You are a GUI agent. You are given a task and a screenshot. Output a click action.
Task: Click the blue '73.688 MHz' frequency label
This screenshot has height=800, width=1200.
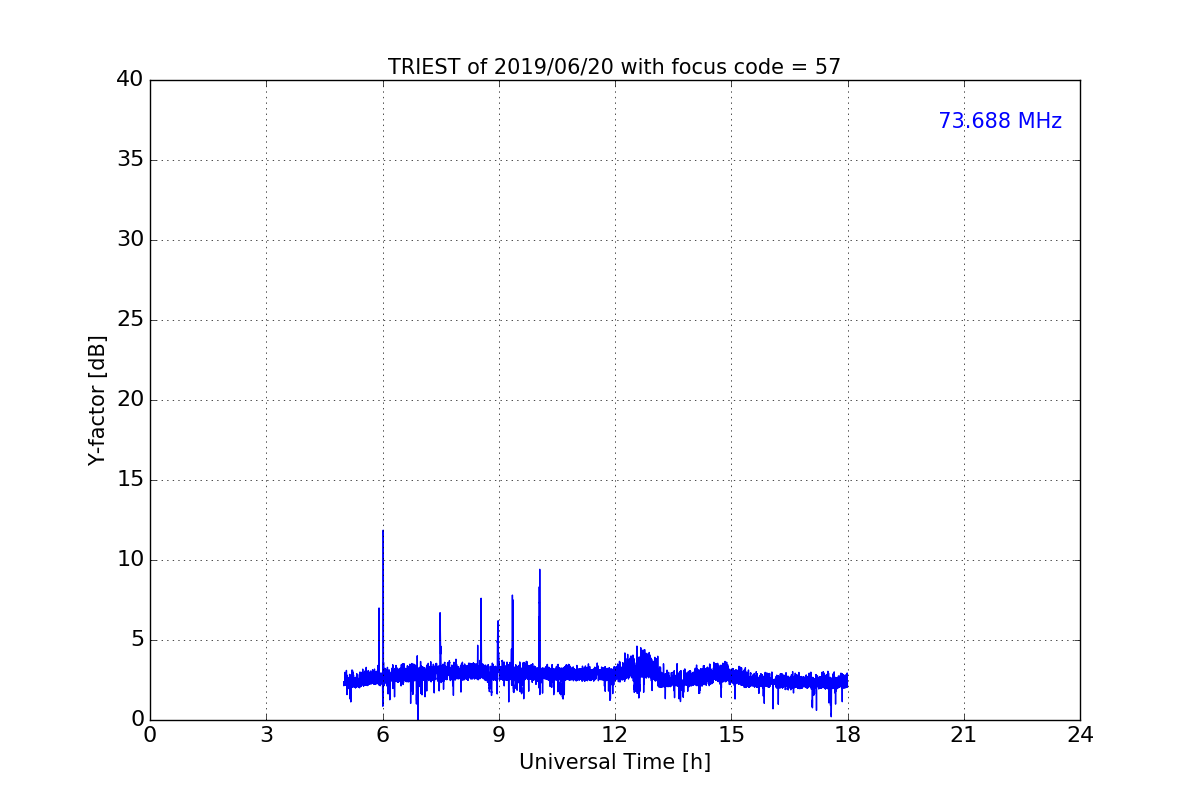point(1000,121)
